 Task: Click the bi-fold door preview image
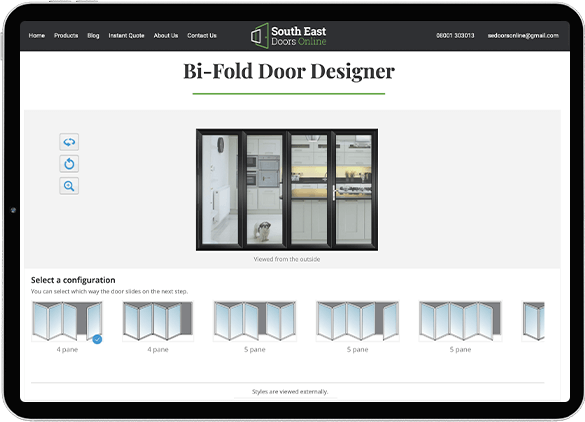click(x=287, y=190)
